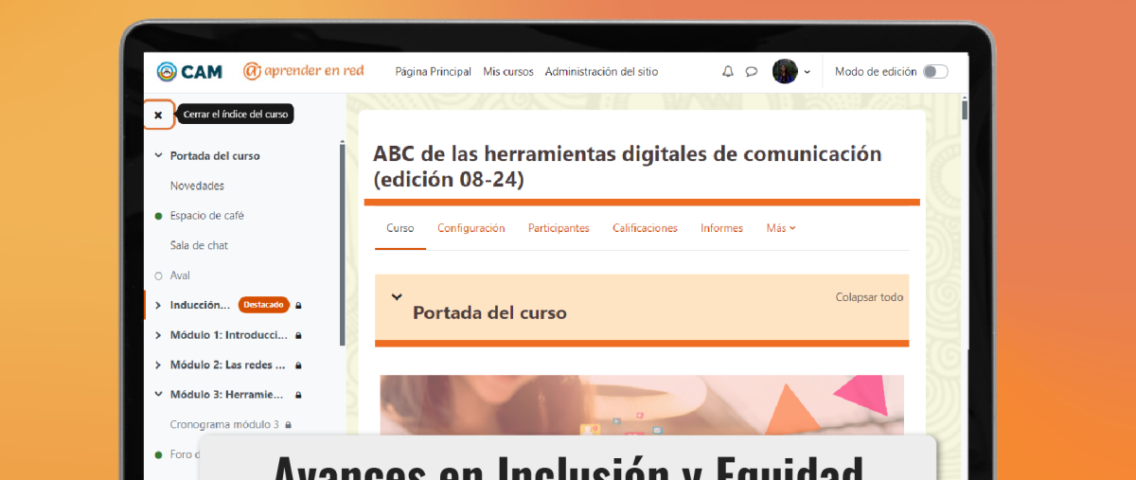Open Cronograma módulo 3
Screen dimensions: 1136x480
225,424
